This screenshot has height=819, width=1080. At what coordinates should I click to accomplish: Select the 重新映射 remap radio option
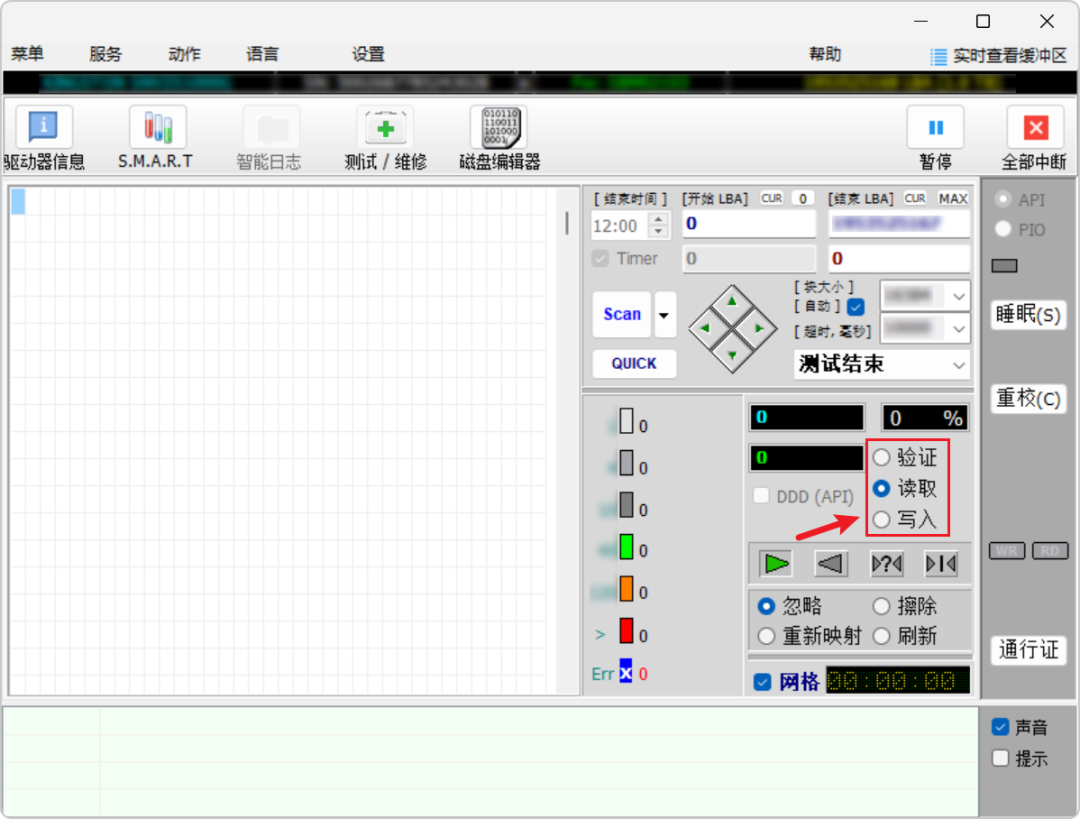(x=766, y=636)
